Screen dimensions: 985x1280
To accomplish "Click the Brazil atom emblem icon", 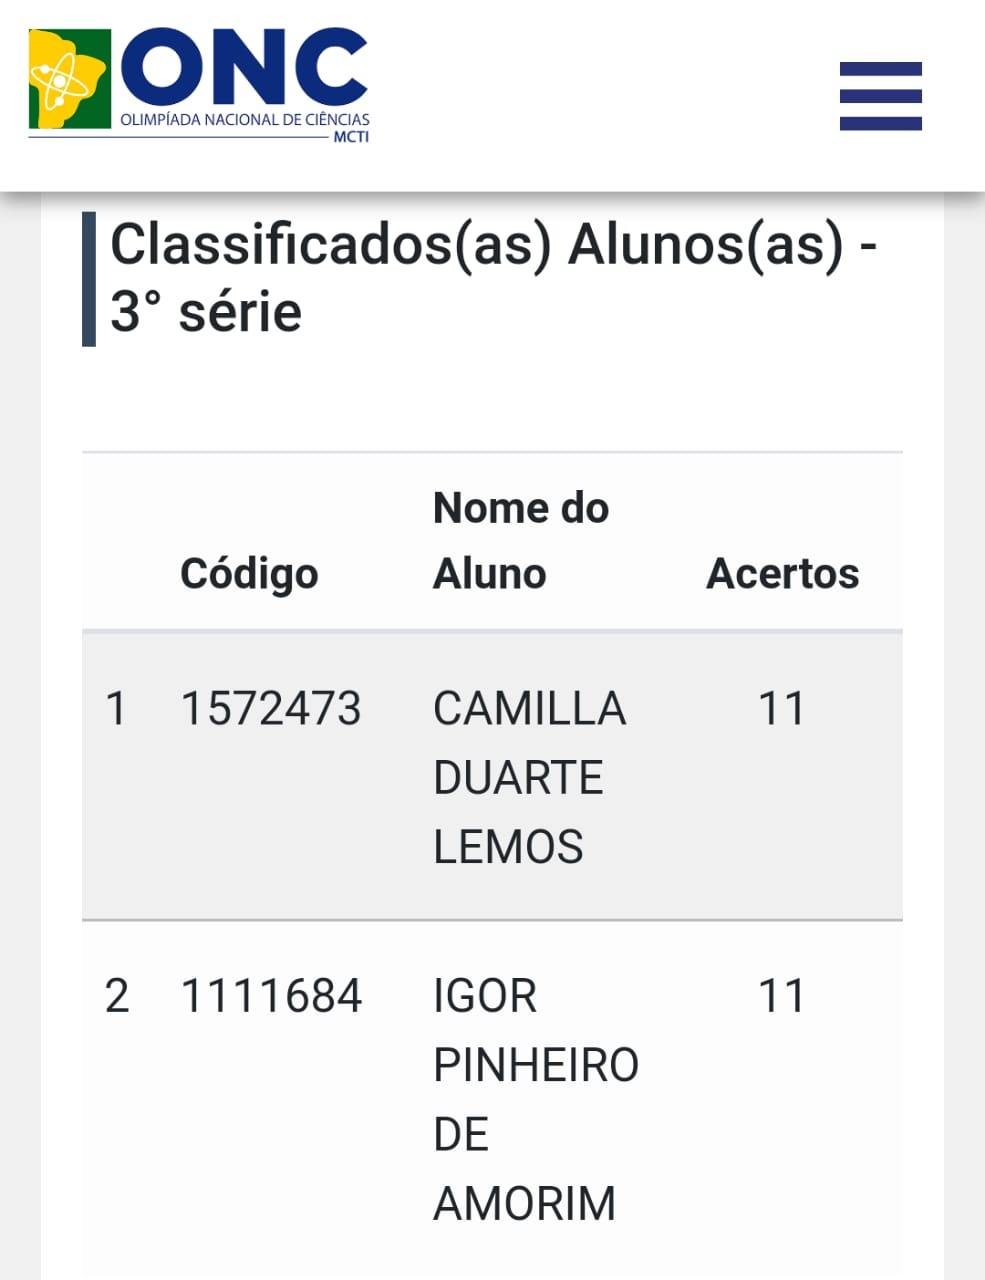I will (69, 79).
